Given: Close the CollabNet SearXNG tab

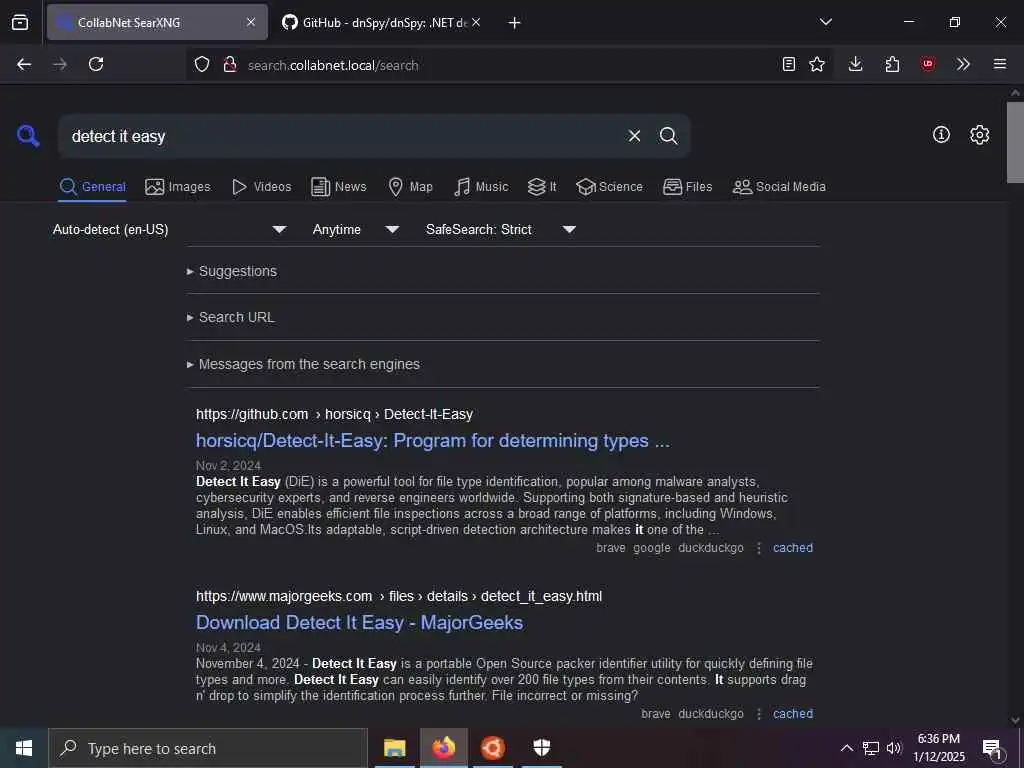Looking at the screenshot, I should point(251,22).
